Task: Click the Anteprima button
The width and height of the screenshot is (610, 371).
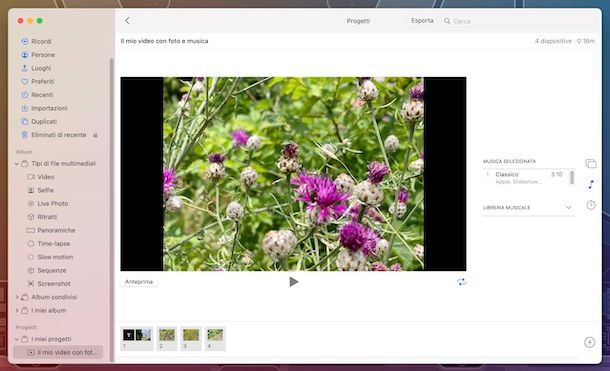Action: click(139, 282)
